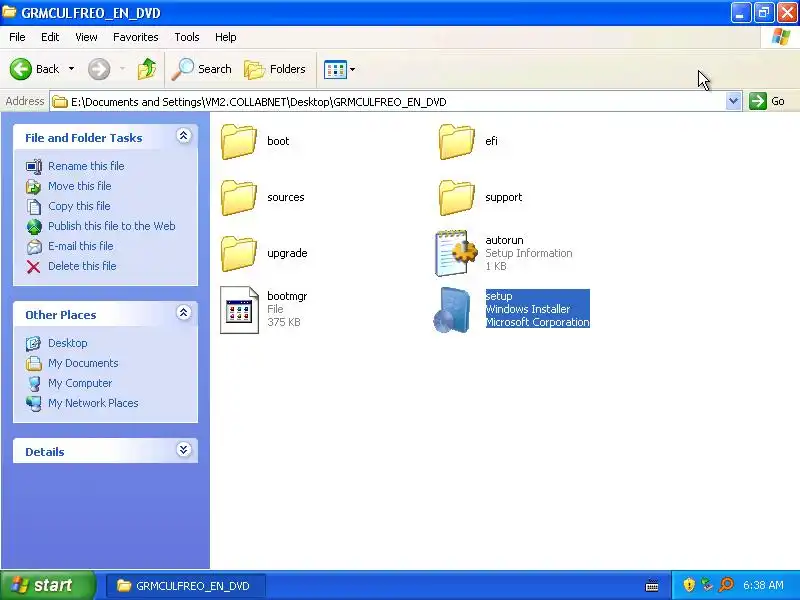Collapse the Other Places panel

(x=184, y=313)
